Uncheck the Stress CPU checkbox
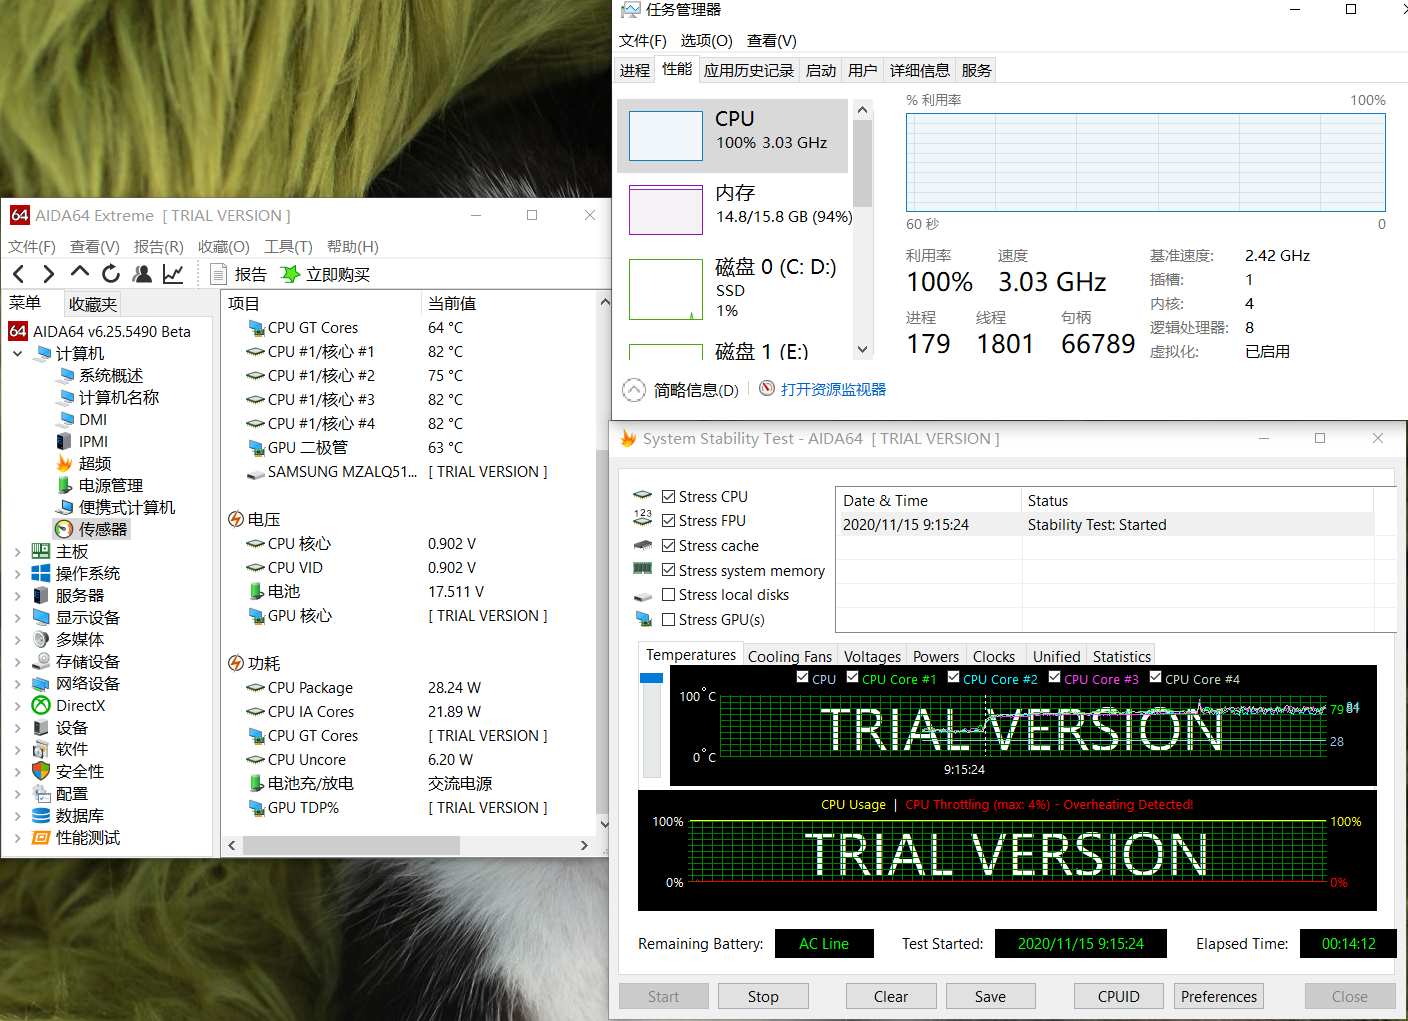Viewport: 1408px width, 1021px height. pos(668,496)
